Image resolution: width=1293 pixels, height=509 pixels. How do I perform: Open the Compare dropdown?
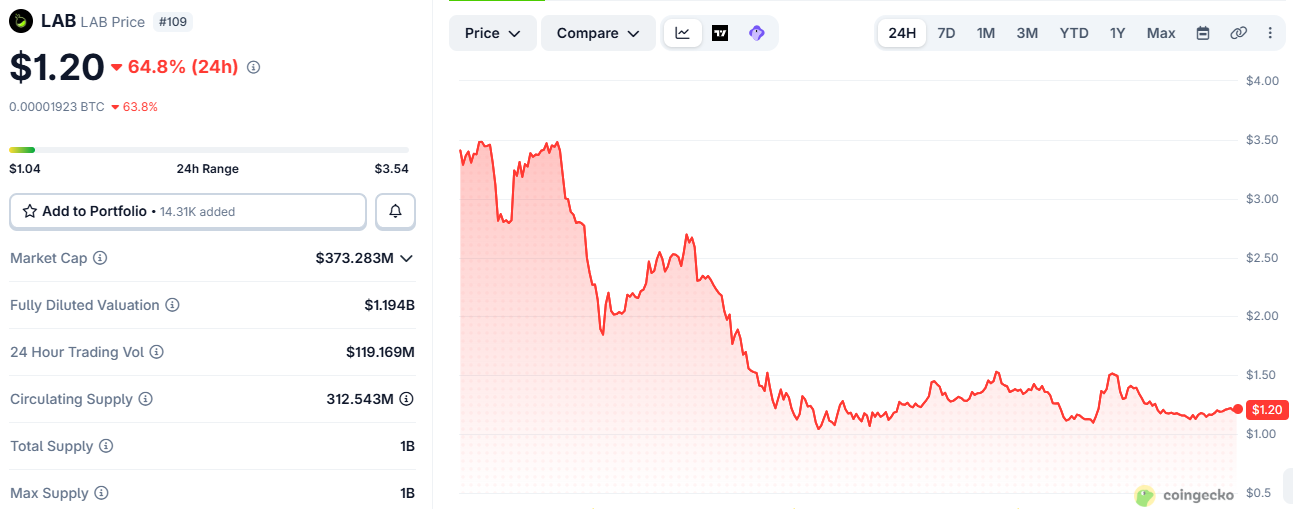click(x=598, y=33)
